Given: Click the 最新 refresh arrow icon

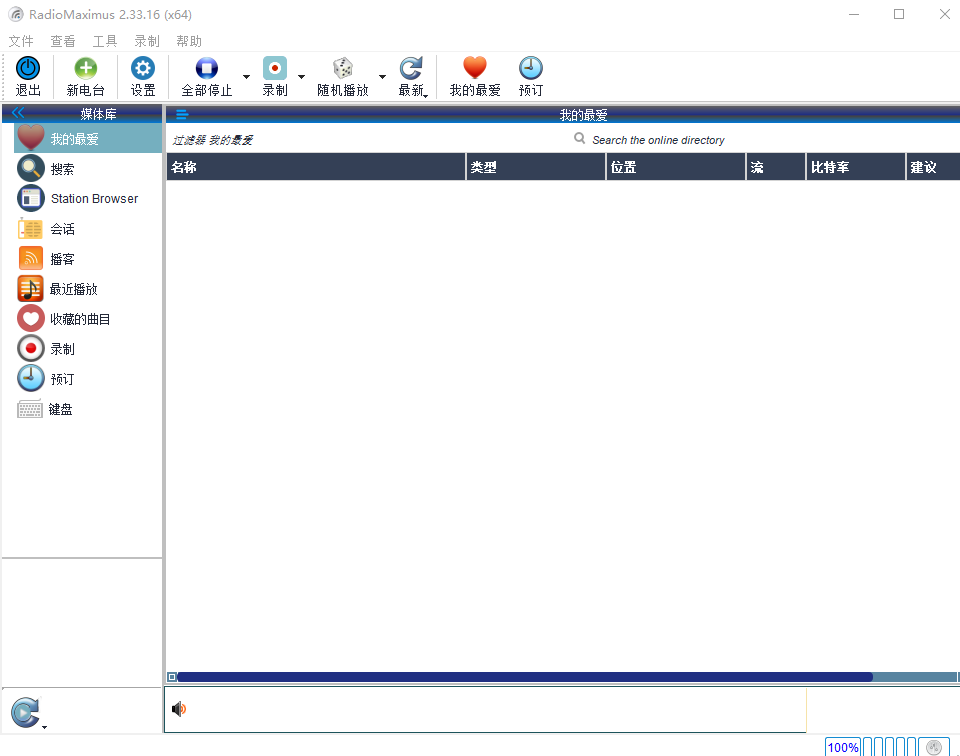Looking at the screenshot, I should point(411,69).
